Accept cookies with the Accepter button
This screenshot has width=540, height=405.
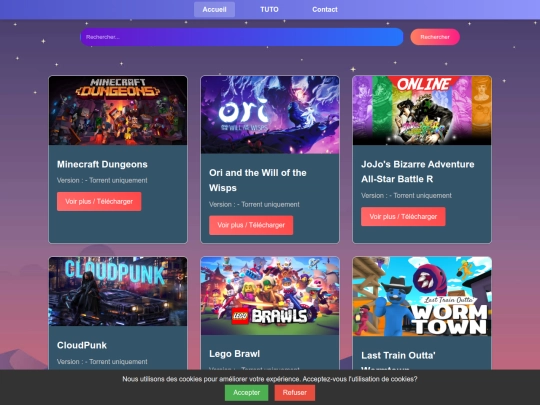(246, 393)
